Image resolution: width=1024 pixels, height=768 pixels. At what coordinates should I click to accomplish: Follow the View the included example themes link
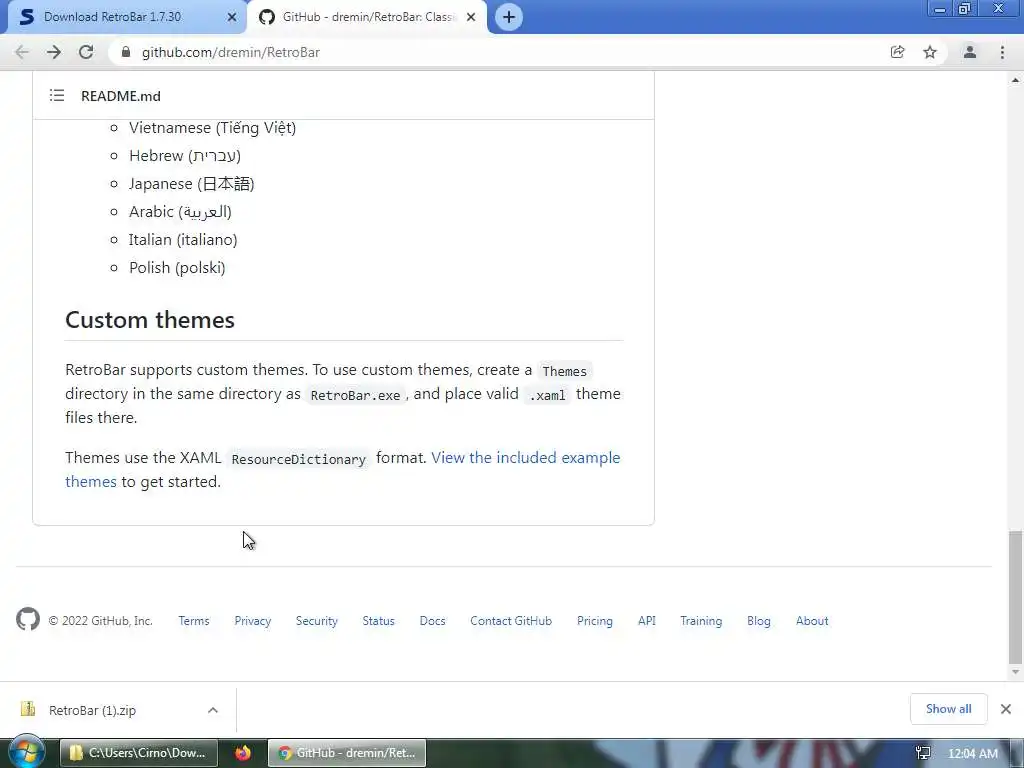point(526,458)
